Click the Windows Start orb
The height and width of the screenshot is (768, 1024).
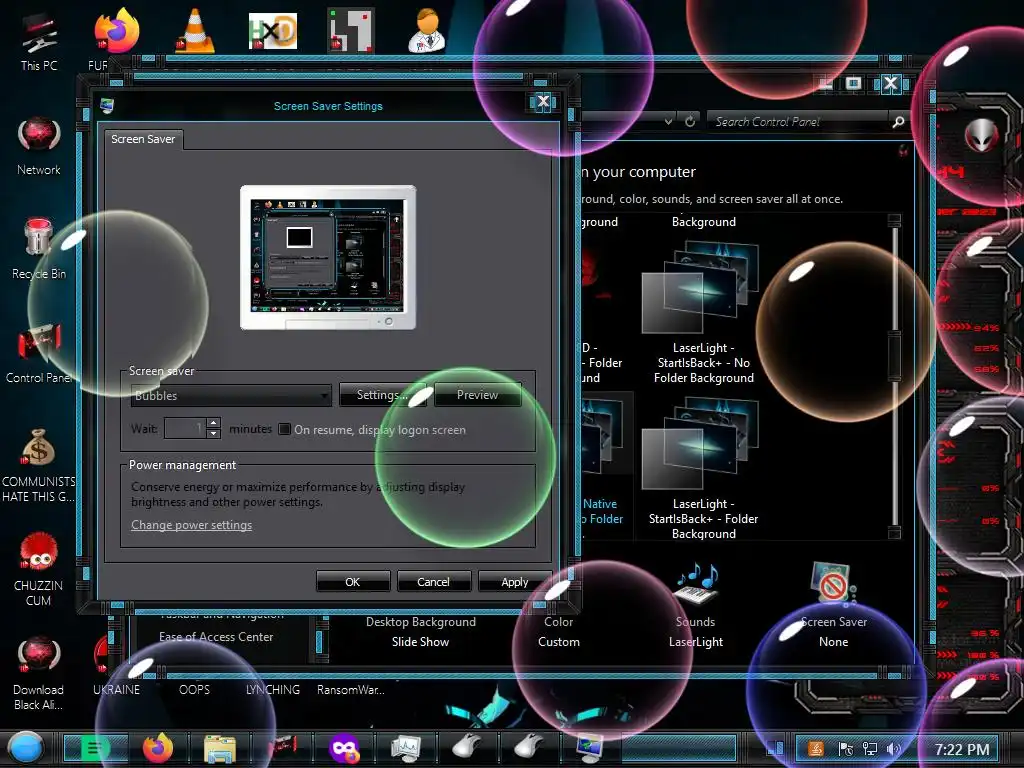click(26, 748)
